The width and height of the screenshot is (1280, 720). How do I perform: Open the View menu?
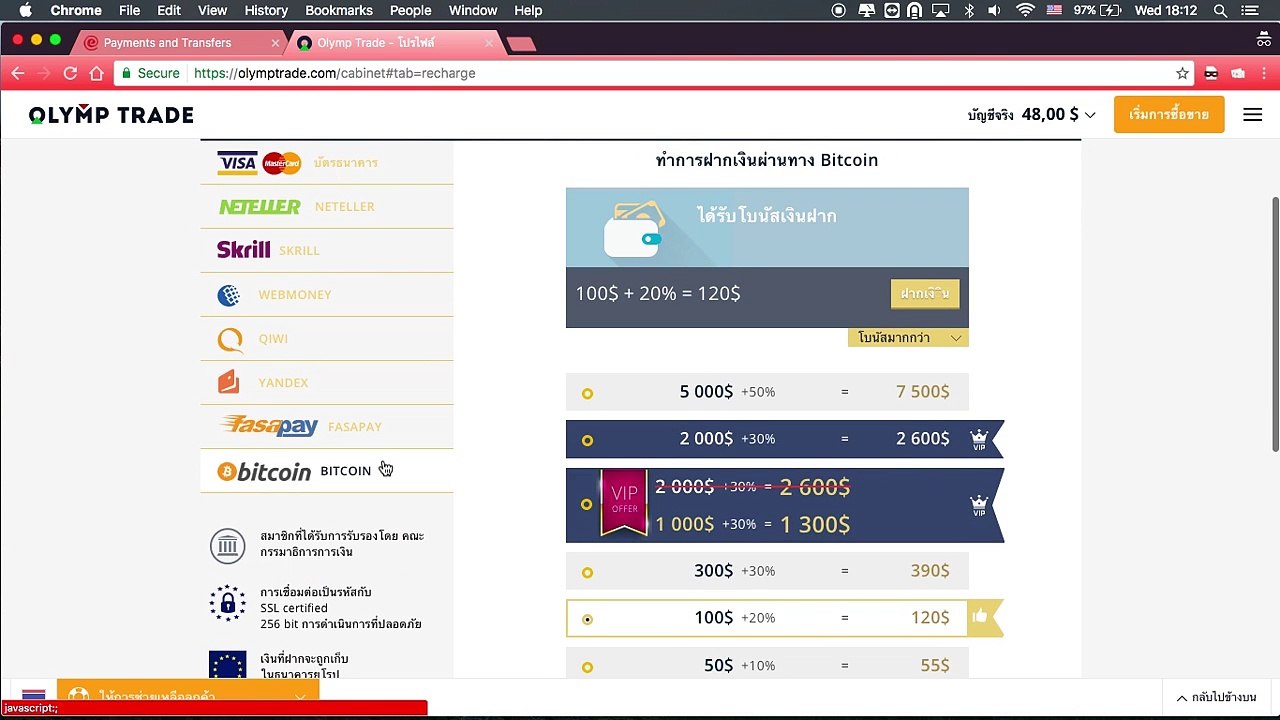click(212, 10)
